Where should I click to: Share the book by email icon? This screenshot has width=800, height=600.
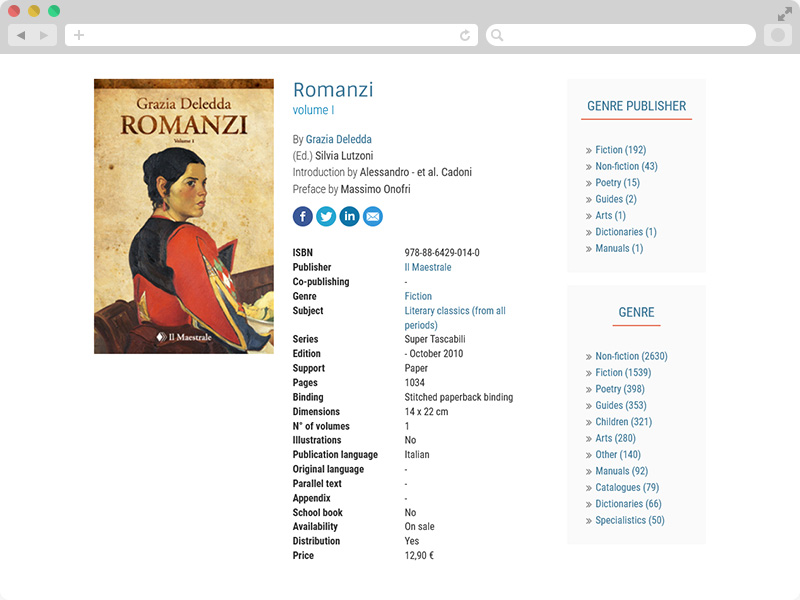[x=373, y=216]
